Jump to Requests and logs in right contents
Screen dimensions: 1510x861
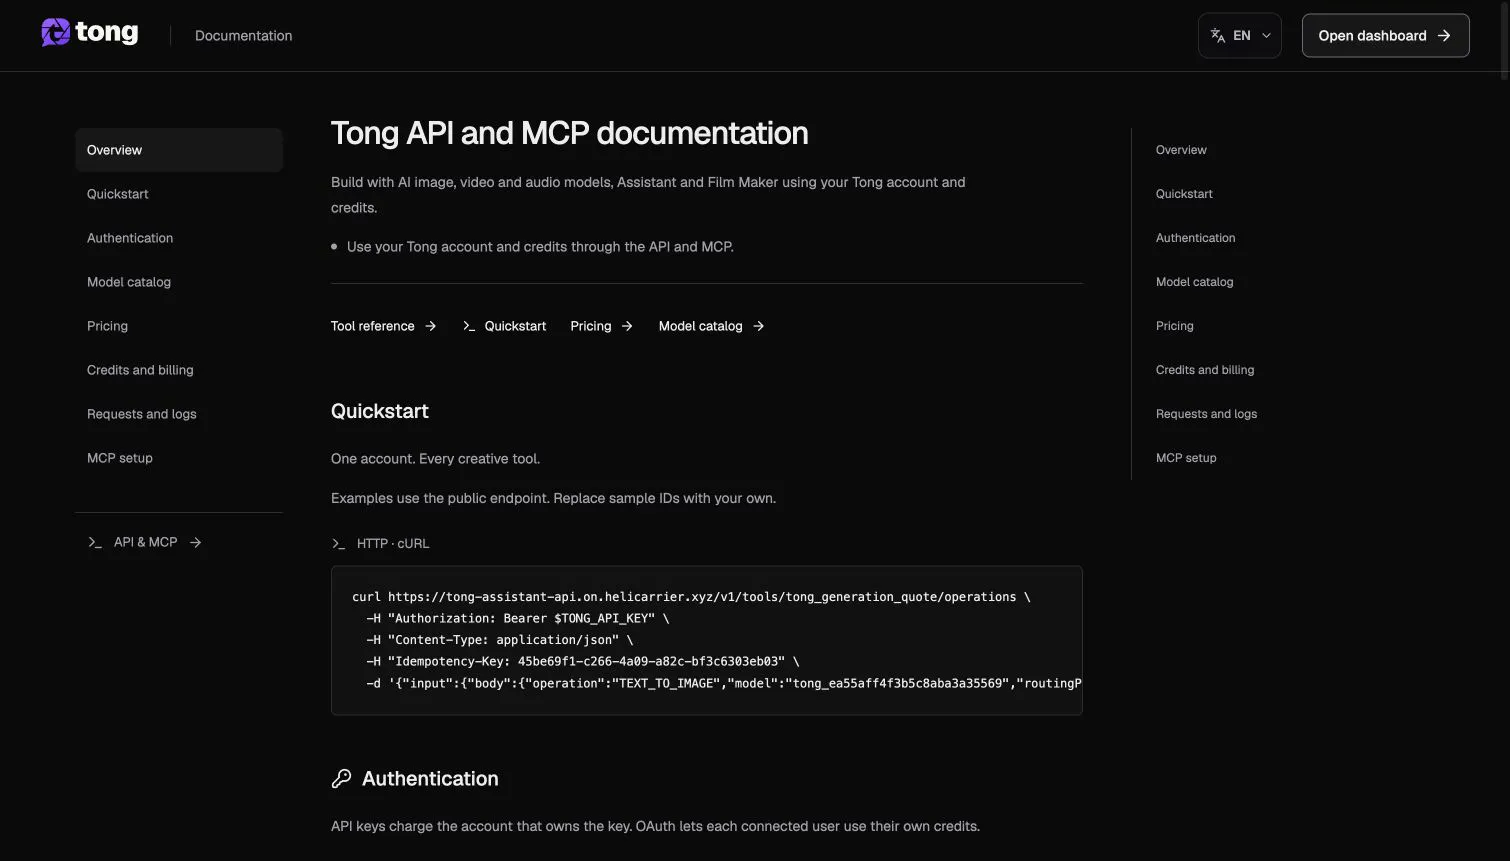pos(1207,414)
